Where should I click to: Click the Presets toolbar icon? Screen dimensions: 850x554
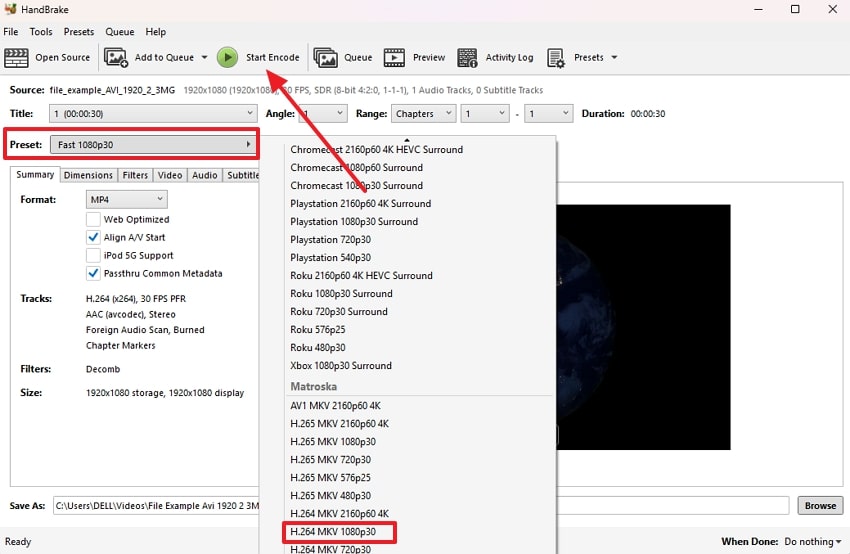pos(556,57)
